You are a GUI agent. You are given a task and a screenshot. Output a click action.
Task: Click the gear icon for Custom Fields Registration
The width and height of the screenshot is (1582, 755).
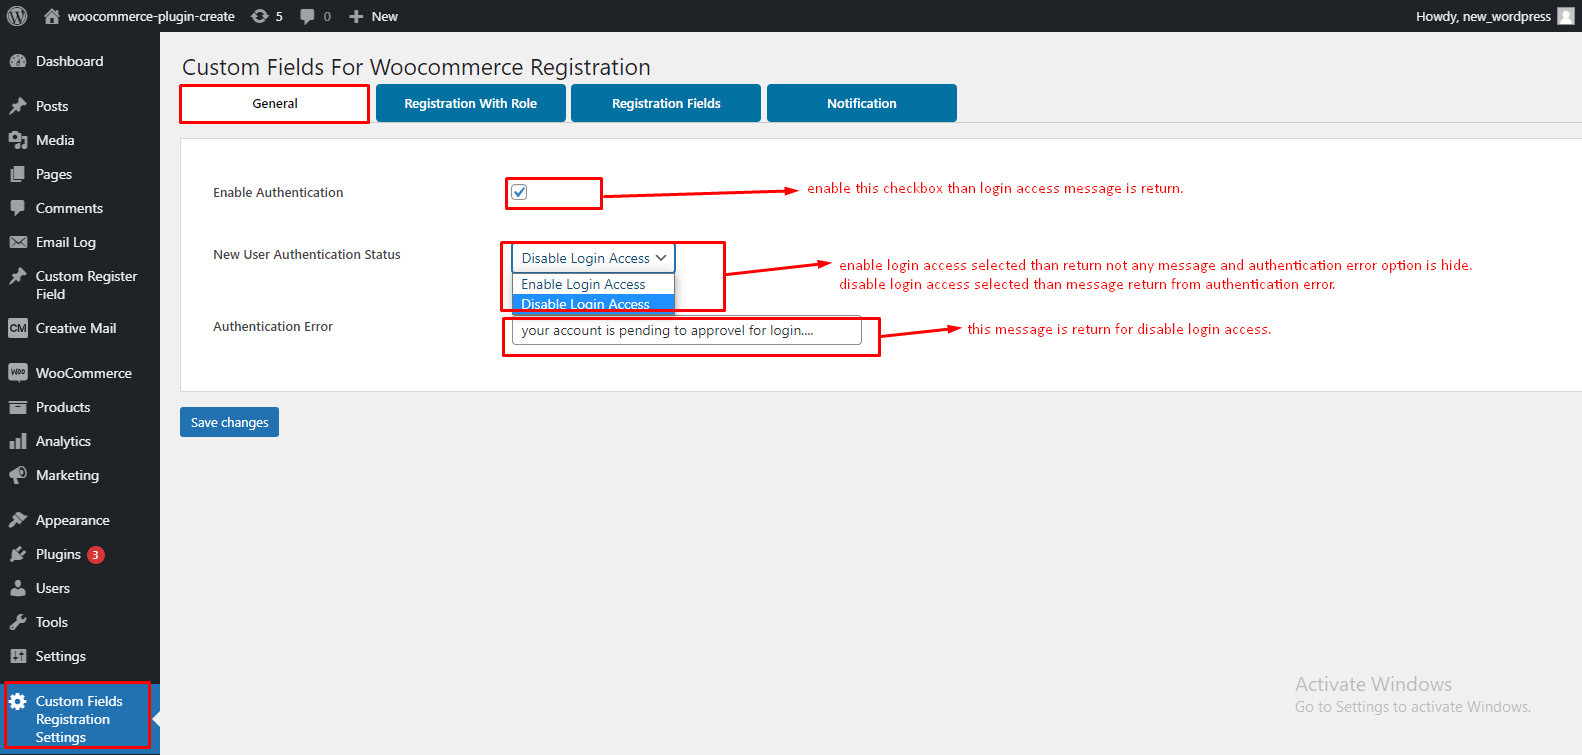18,701
